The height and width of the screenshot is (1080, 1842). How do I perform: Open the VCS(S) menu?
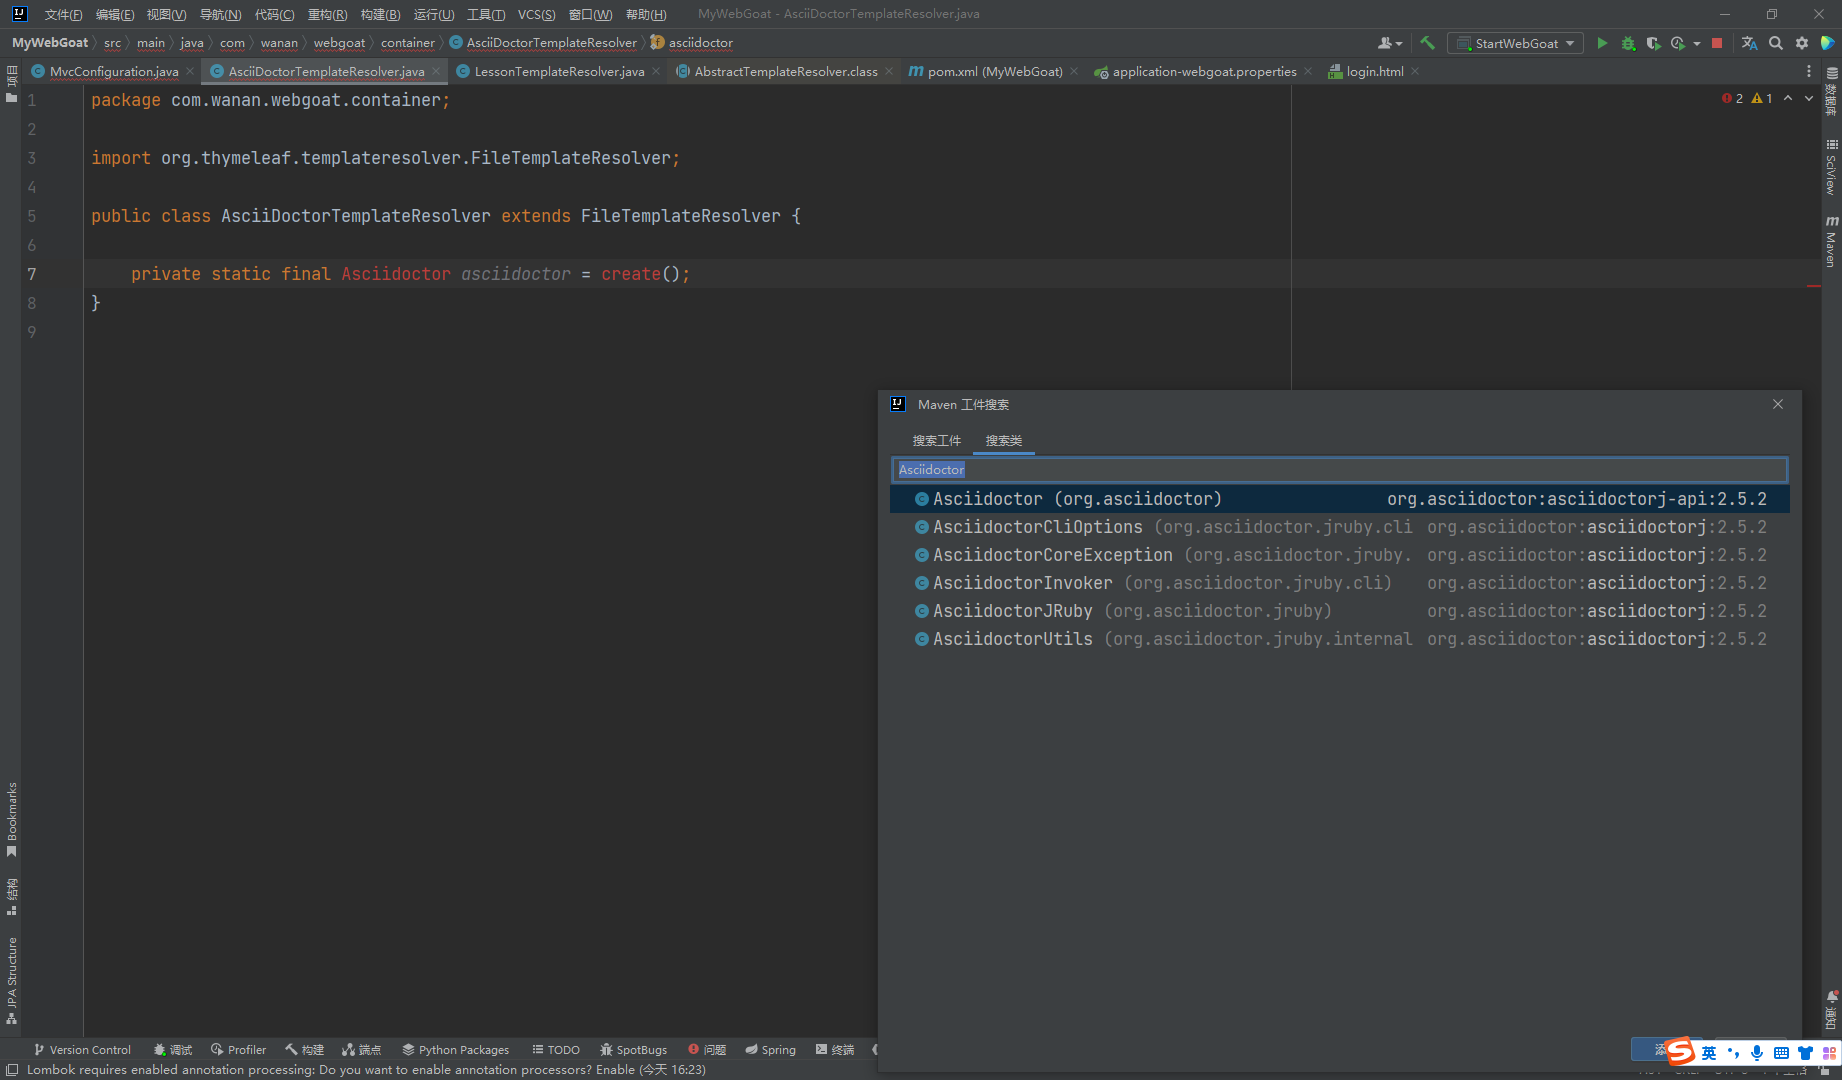pyautogui.click(x=536, y=14)
